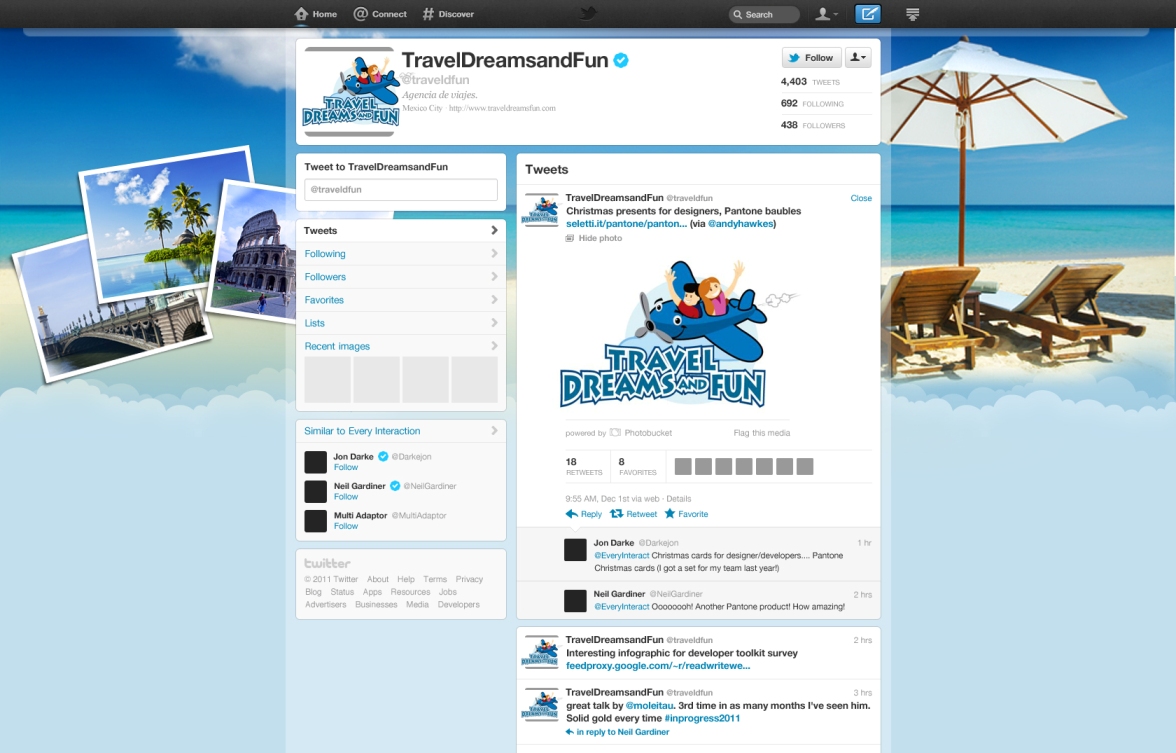The width and height of the screenshot is (1176, 753).
Task: Open the traveldreamsfun.com website link
Action: [502, 108]
